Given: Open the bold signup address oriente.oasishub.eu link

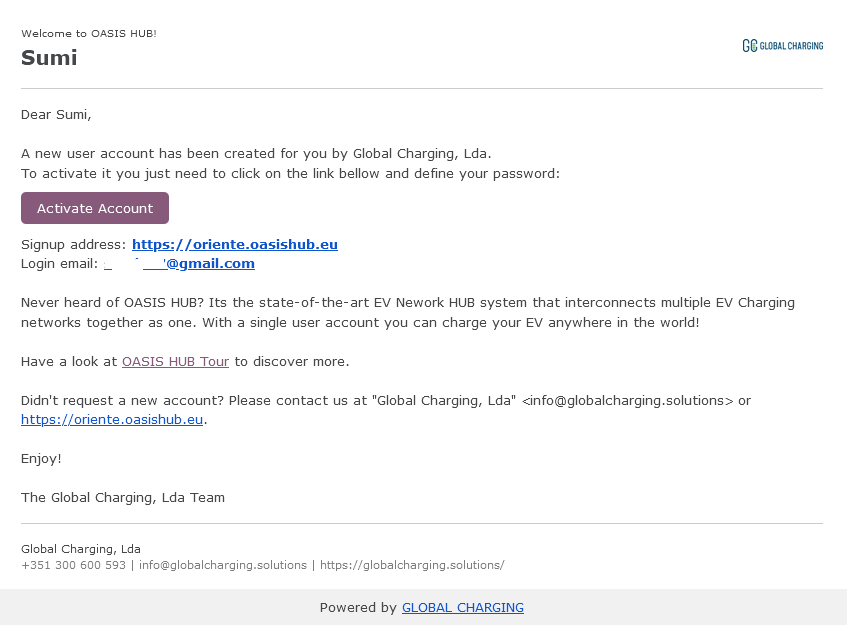Looking at the screenshot, I should (x=234, y=244).
